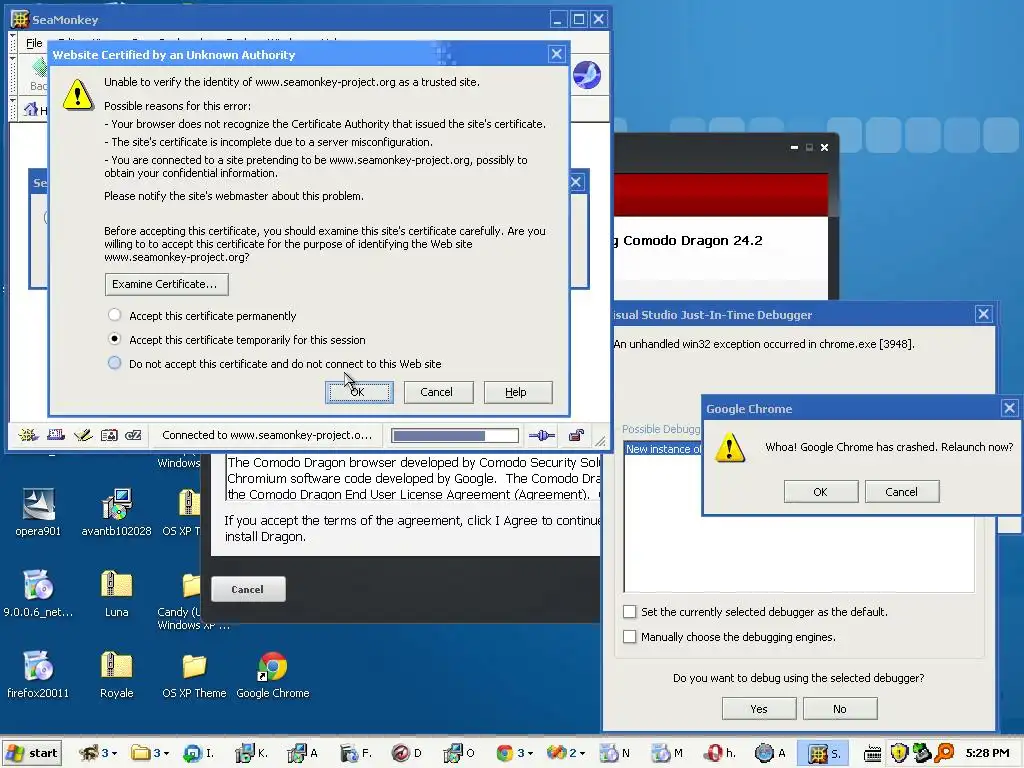The width and height of the screenshot is (1024, 768).
Task: Cancel the Google Chrome crash dialog
Action: tap(902, 492)
